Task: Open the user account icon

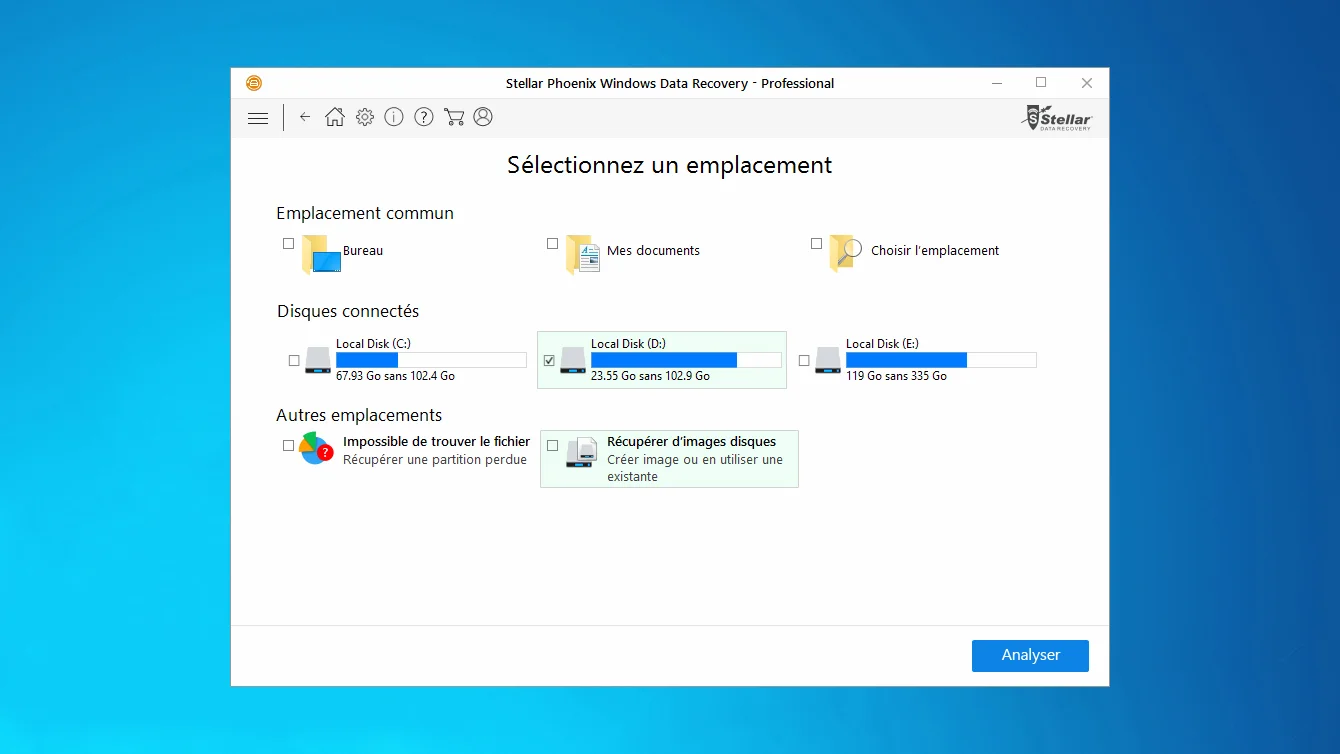Action: [483, 117]
